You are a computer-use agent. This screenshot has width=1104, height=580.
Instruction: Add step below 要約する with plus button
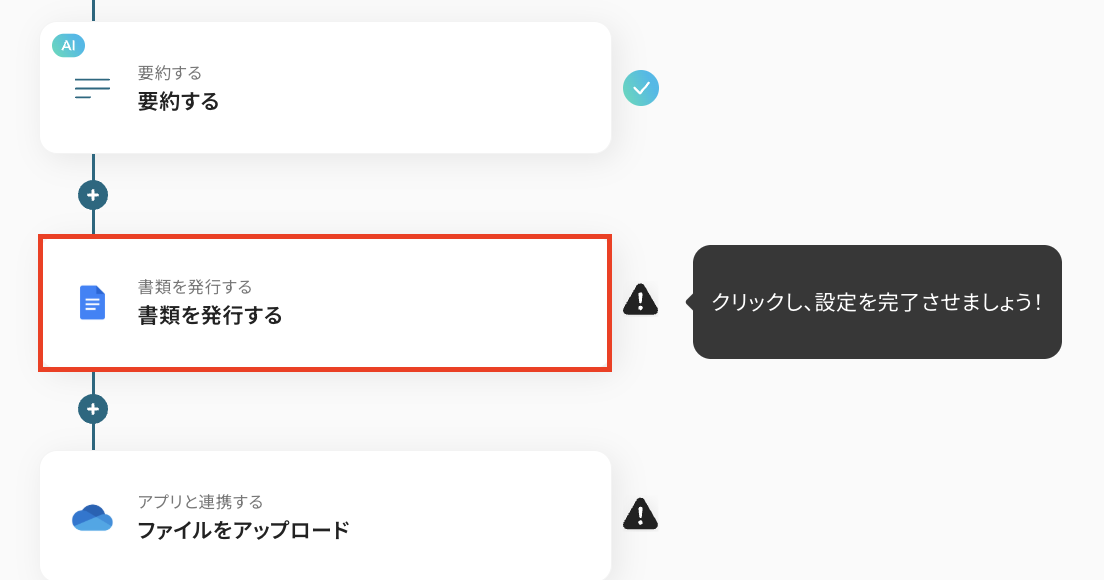93,194
